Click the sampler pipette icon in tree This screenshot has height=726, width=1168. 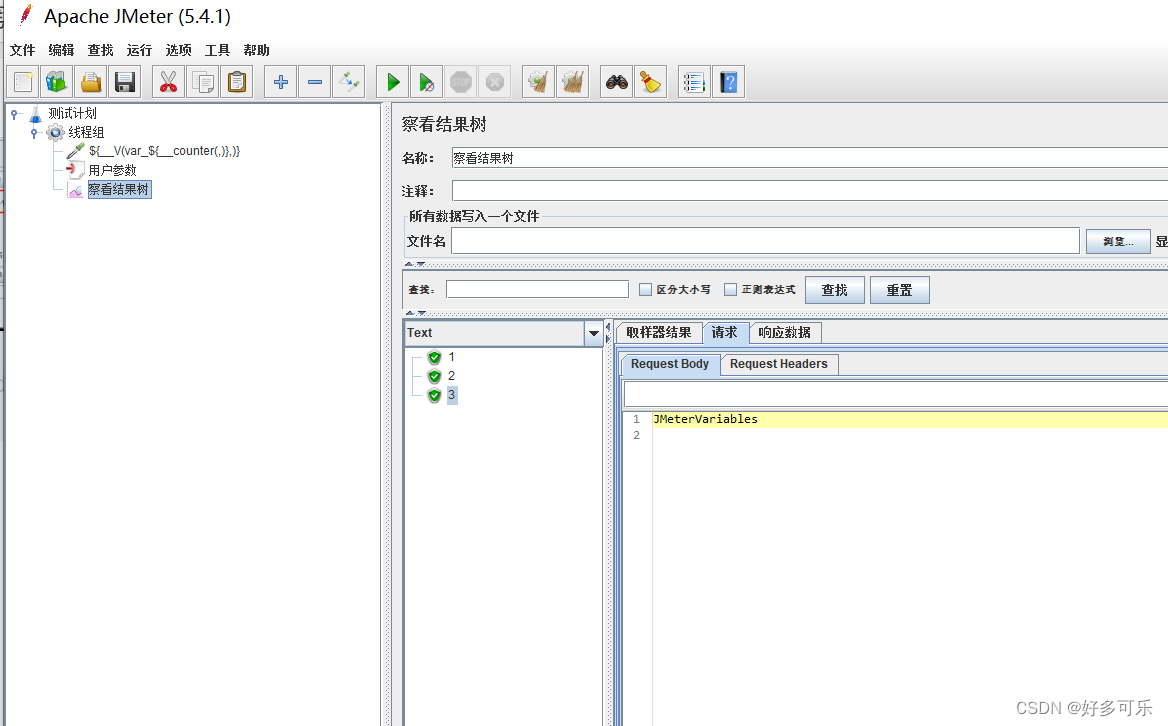click(x=75, y=151)
